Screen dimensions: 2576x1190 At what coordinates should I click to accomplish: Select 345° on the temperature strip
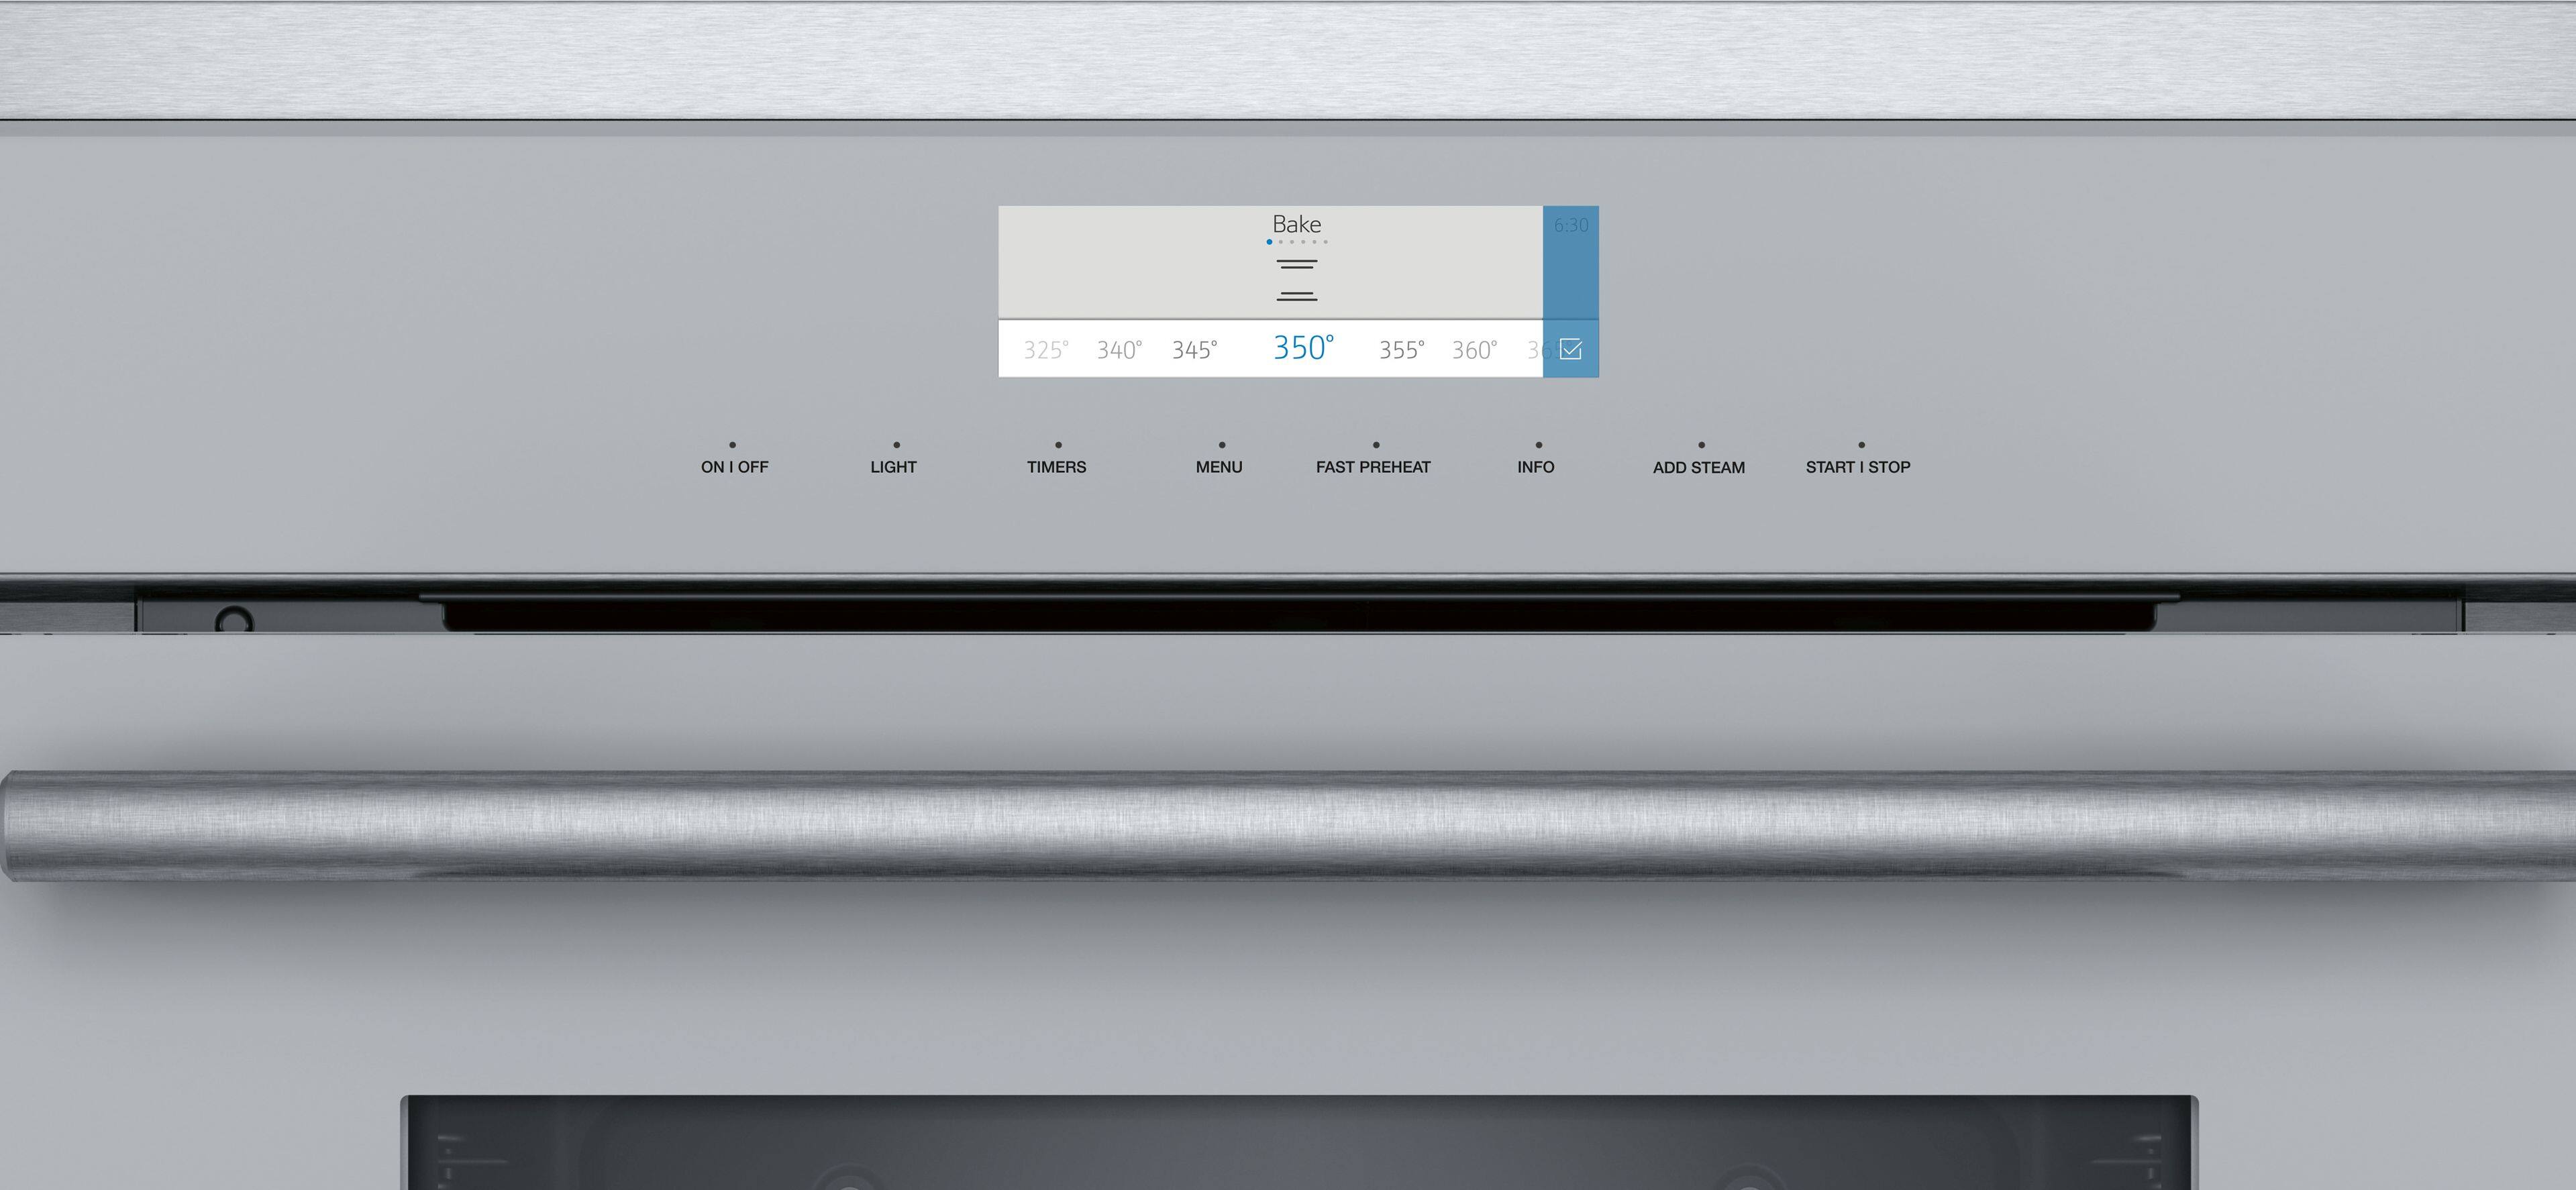click(x=1195, y=350)
